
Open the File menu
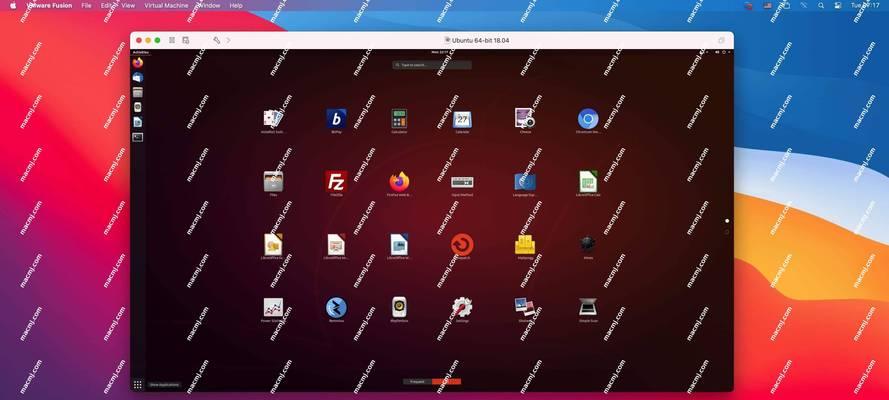tap(86, 6)
